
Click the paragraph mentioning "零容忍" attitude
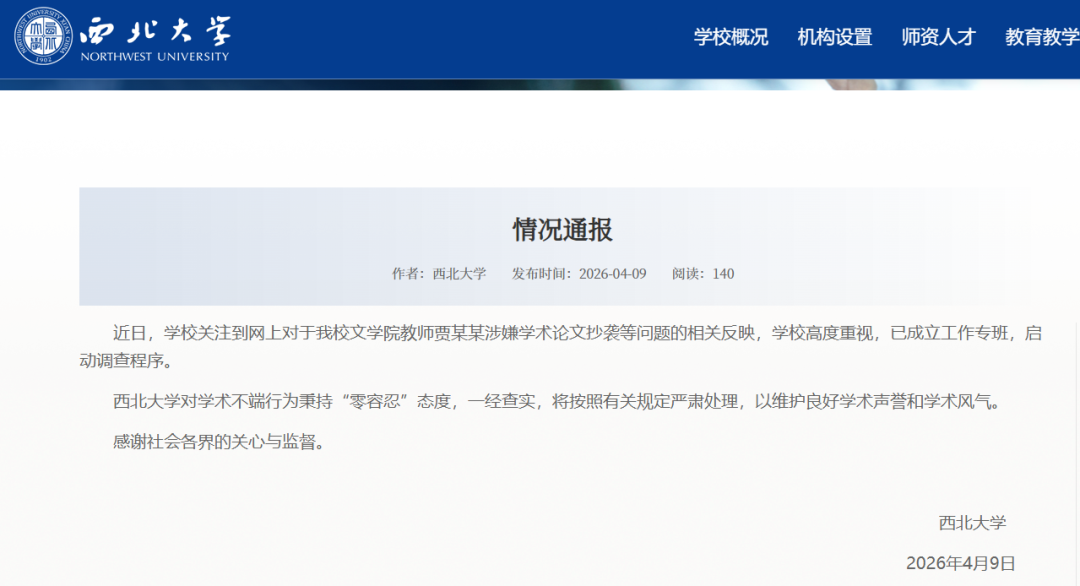pos(555,402)
